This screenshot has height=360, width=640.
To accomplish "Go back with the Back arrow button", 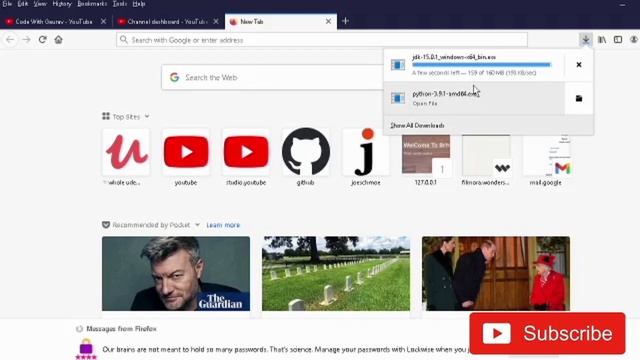I will tap(10, 40).
